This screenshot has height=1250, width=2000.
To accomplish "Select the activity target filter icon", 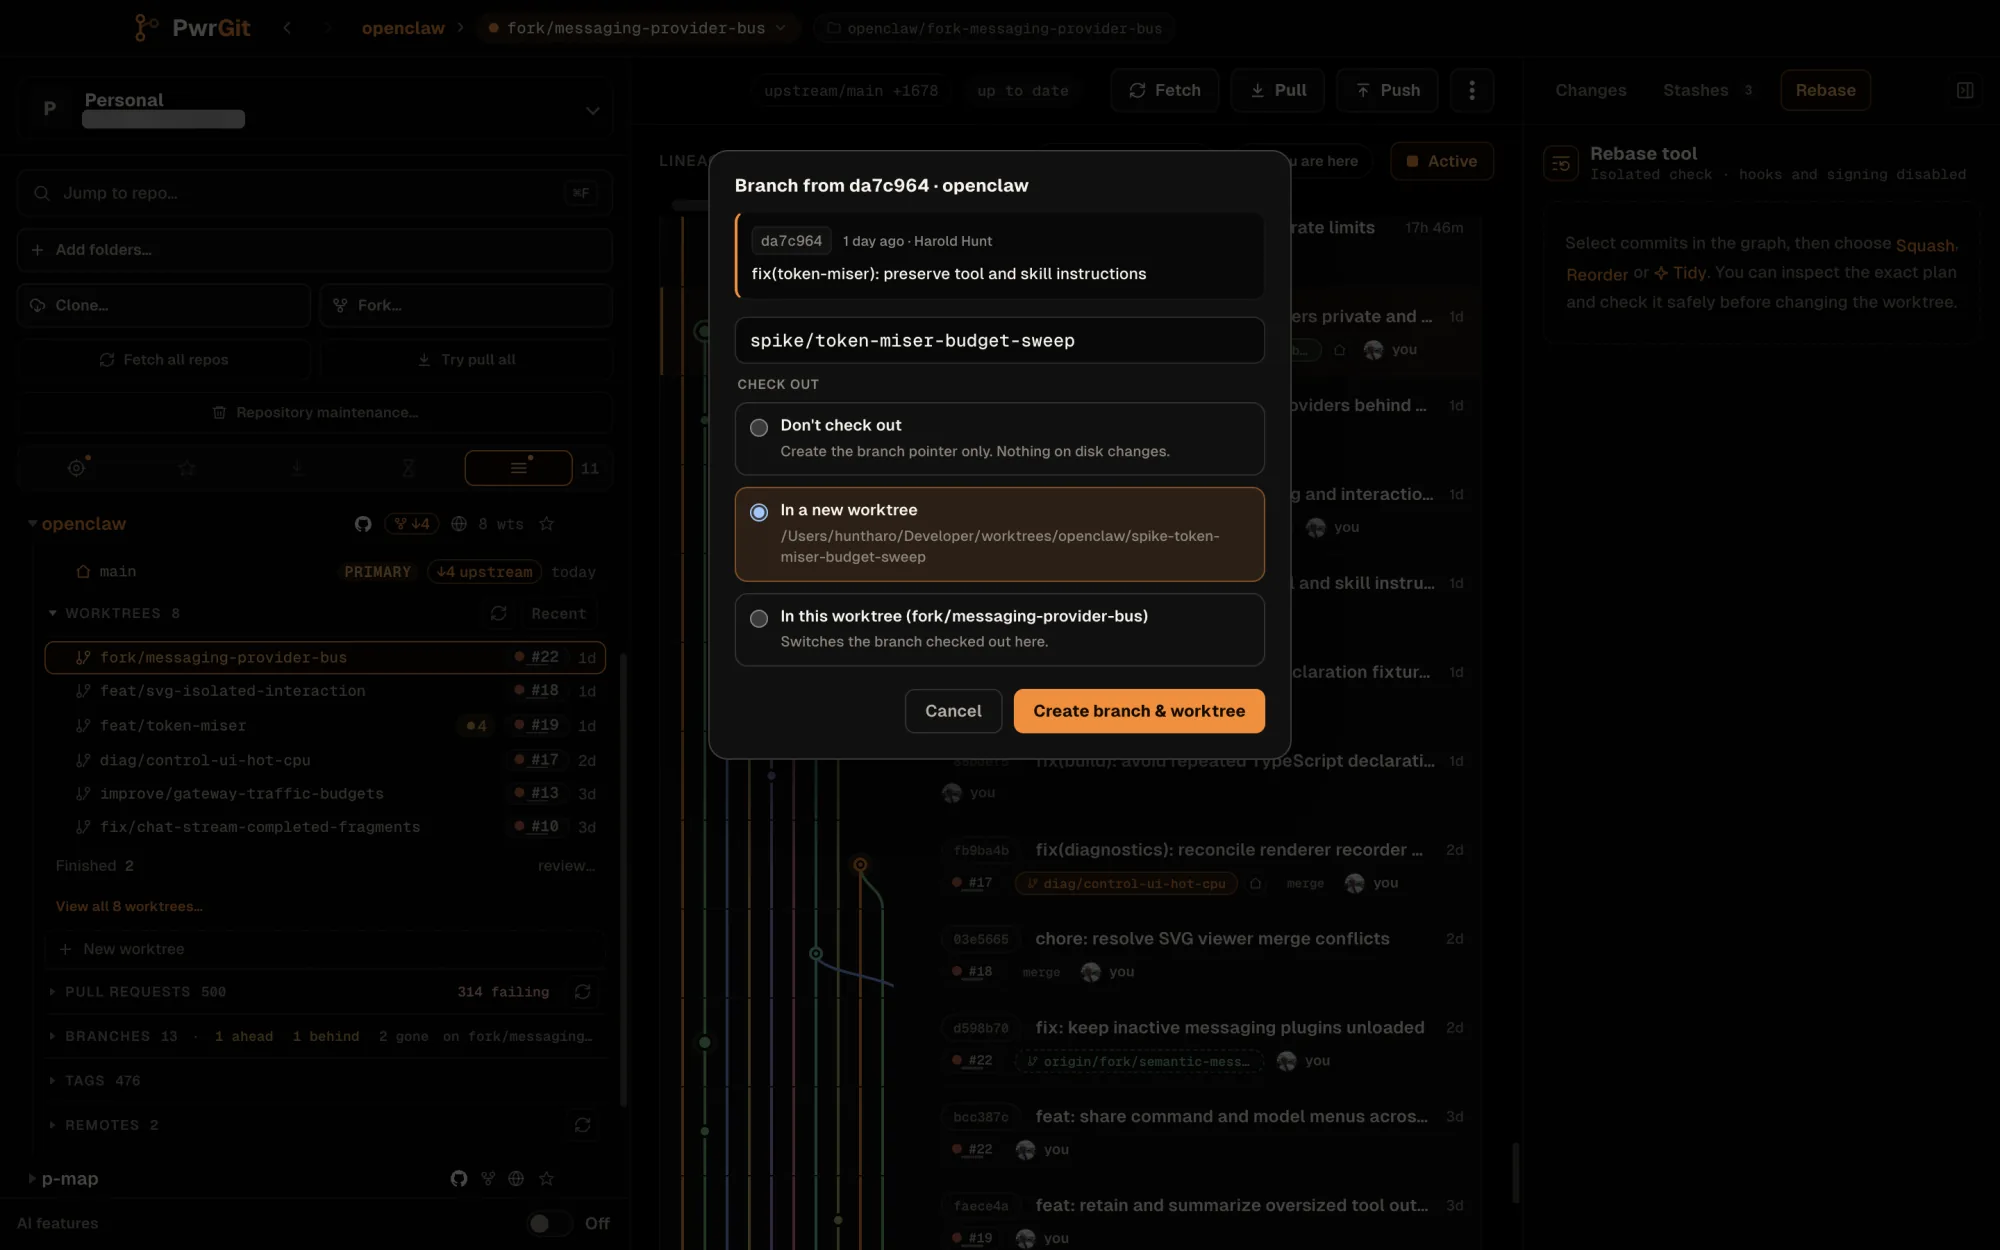I will coord(76,467).
